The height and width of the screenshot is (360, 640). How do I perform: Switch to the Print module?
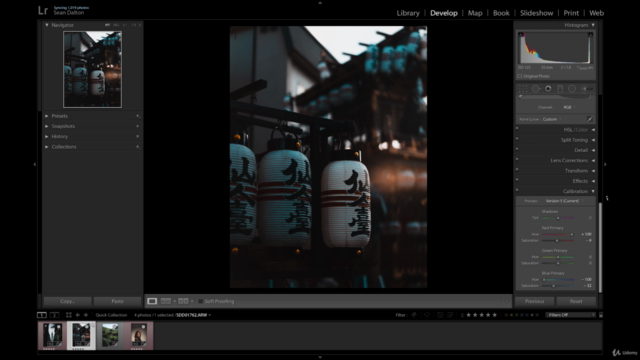click(571, 13)
